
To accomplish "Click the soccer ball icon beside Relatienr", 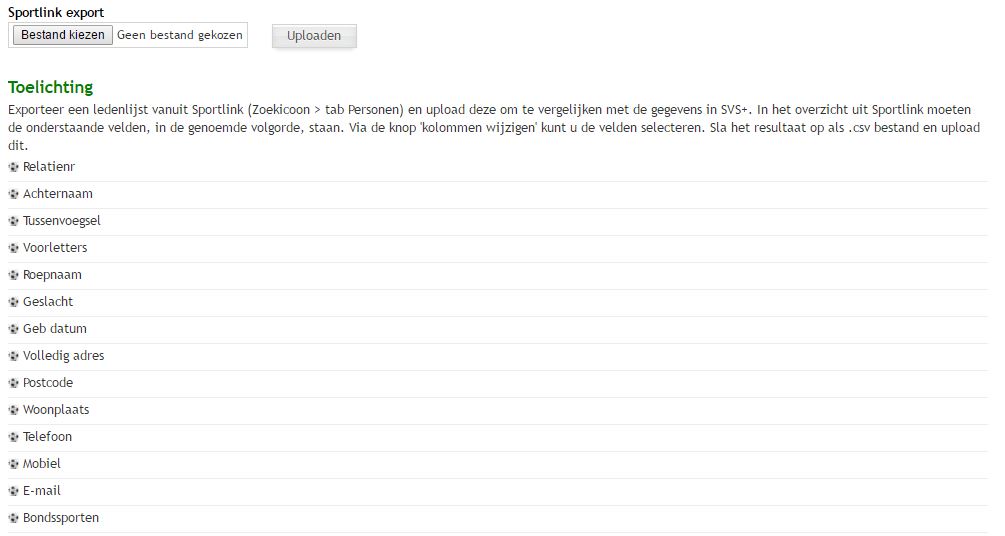I will tap(14, 167).
